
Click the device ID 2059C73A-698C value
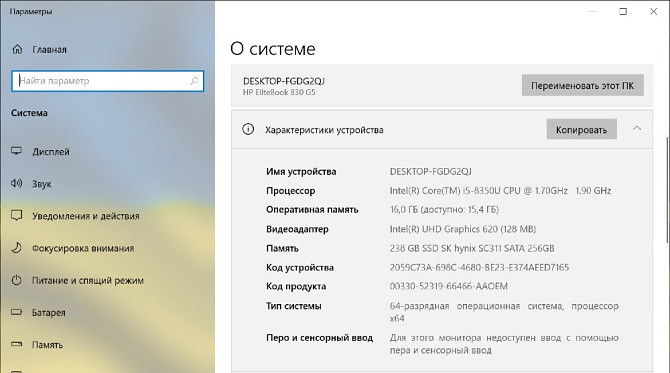[x=479, y=267]
